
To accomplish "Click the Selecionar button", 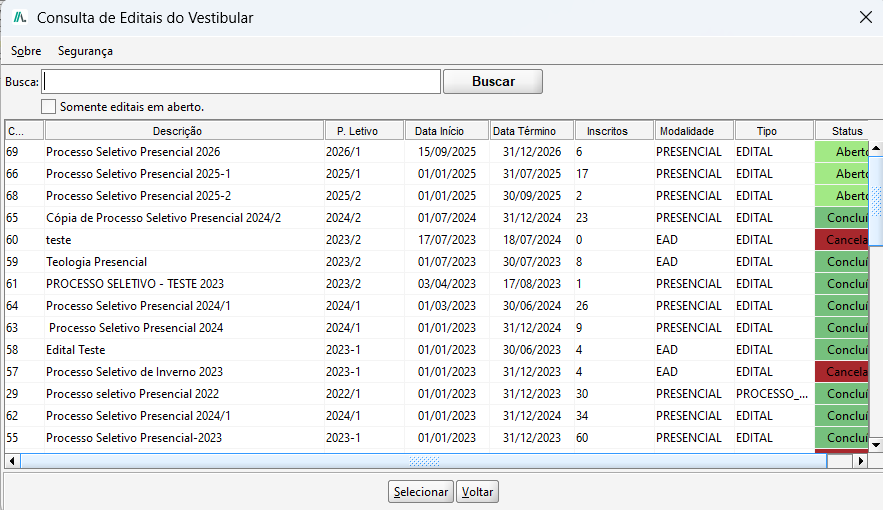I will tap(421, 491).
